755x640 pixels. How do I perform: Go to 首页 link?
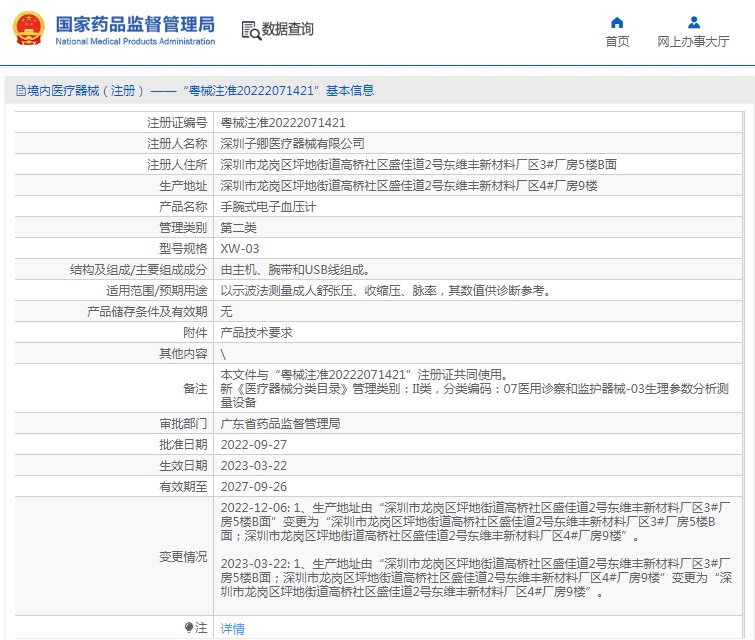[617, 42]
